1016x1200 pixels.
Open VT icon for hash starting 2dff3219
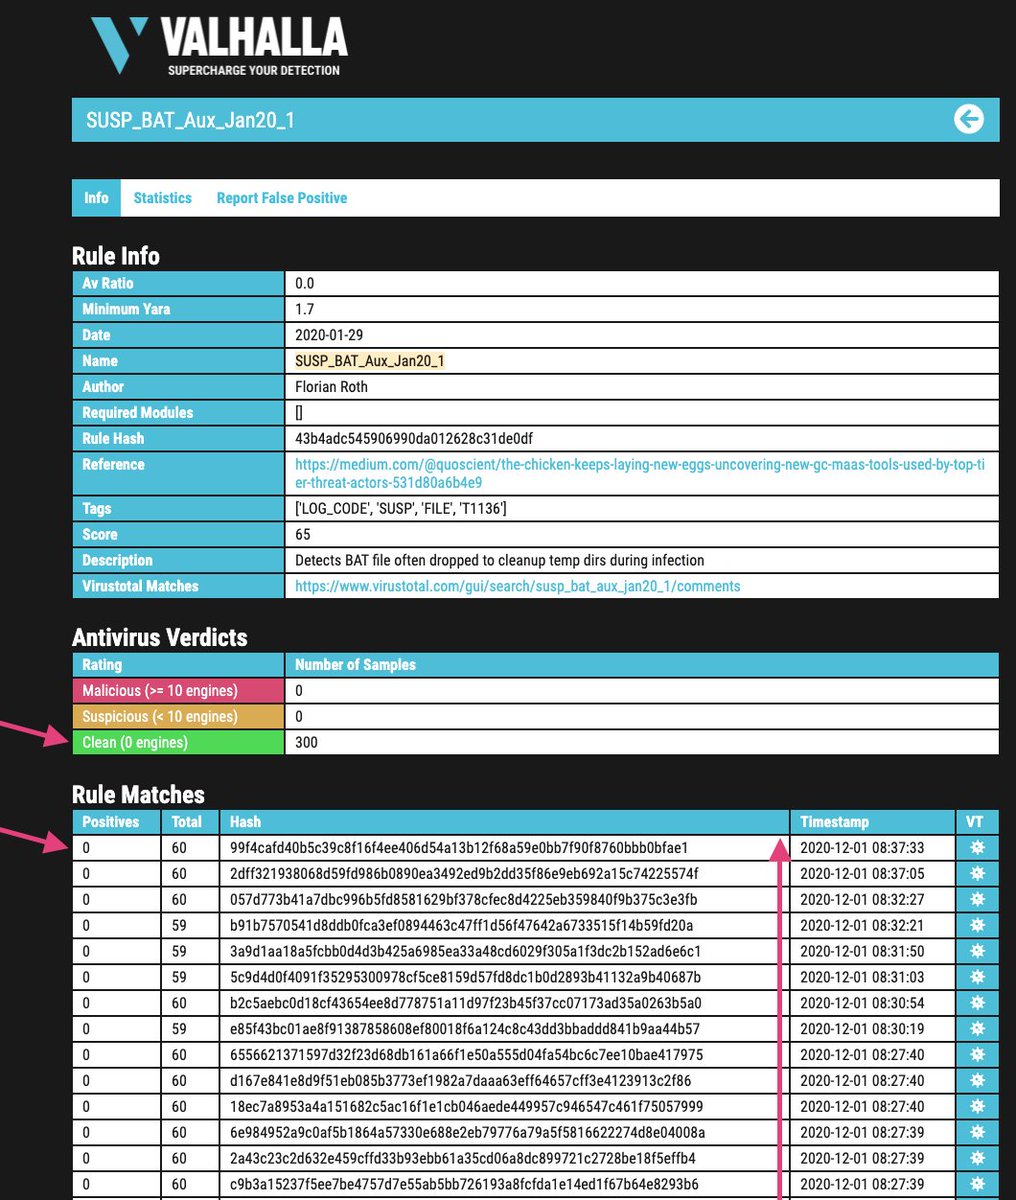977,874
